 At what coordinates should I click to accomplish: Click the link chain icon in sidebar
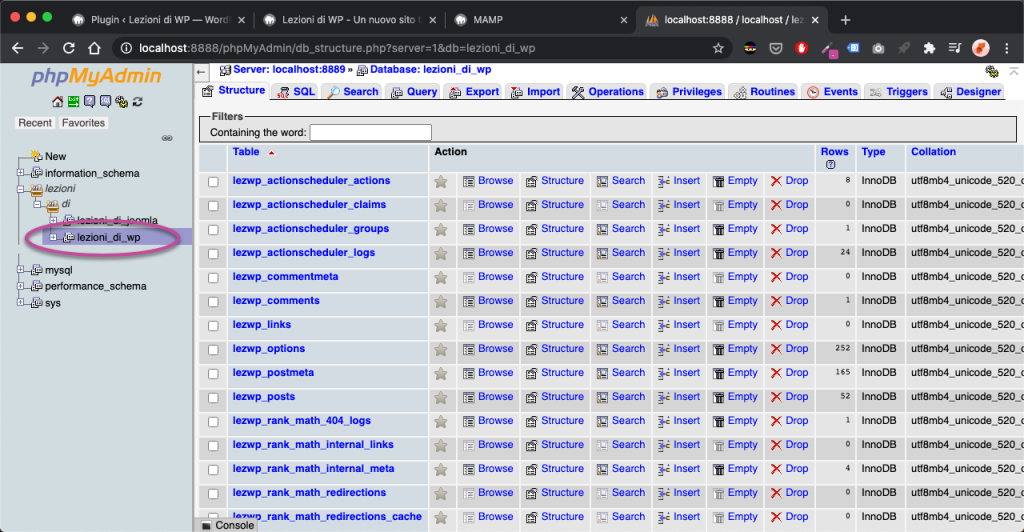tap(167, 138)
